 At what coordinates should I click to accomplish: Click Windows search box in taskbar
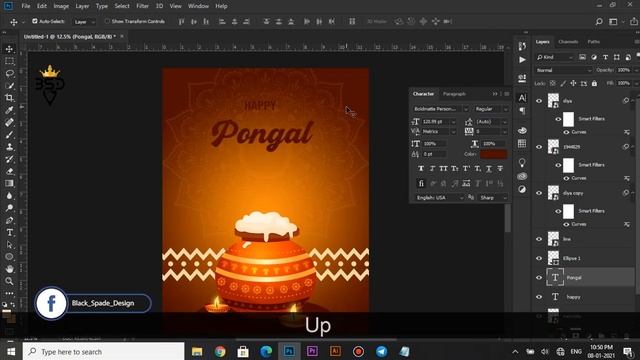[x=104, y=351]
